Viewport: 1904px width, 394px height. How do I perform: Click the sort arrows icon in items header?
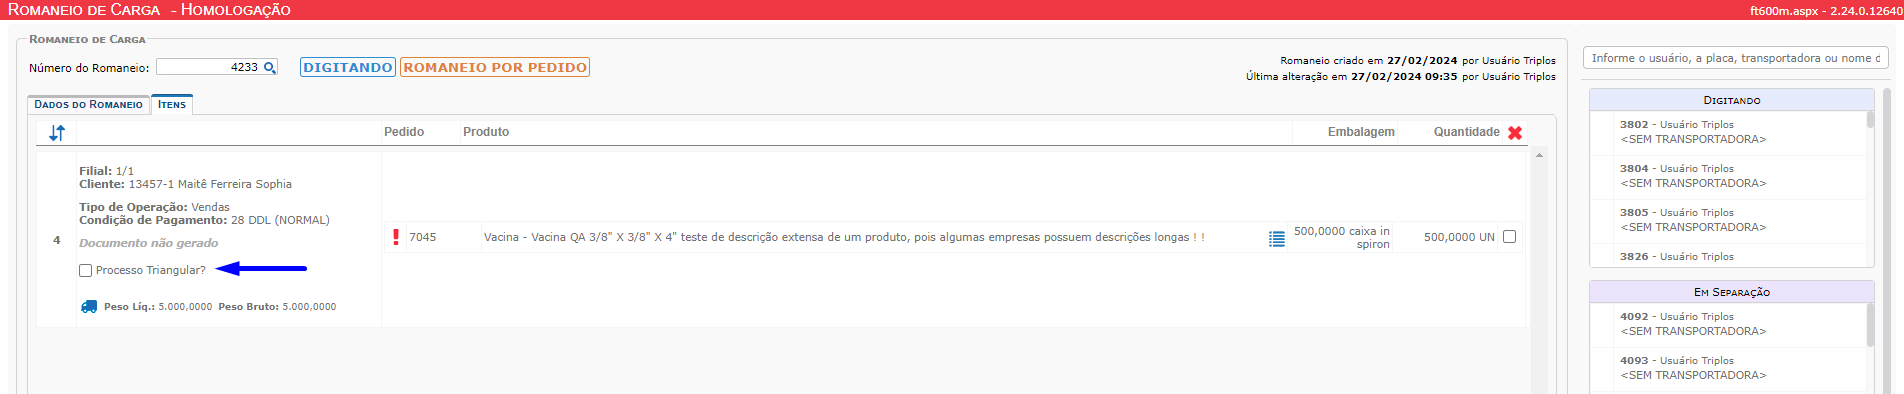[x=57, y=133]
